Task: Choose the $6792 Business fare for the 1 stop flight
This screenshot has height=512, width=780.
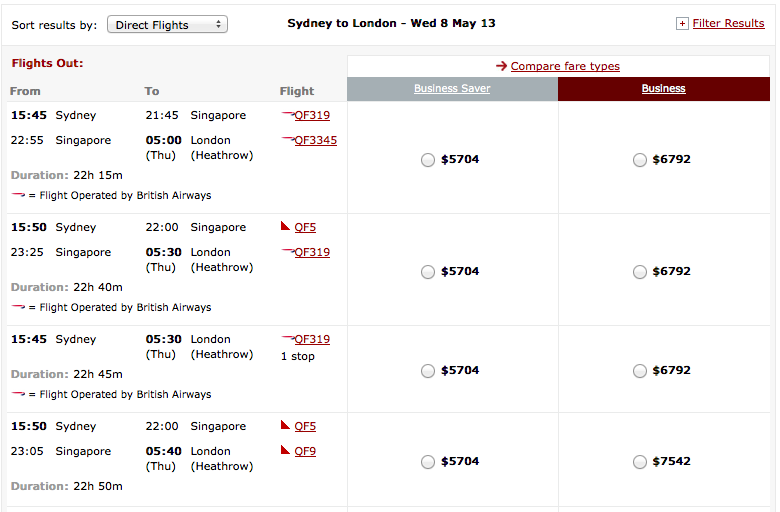Action: click(x=640, y=370)
